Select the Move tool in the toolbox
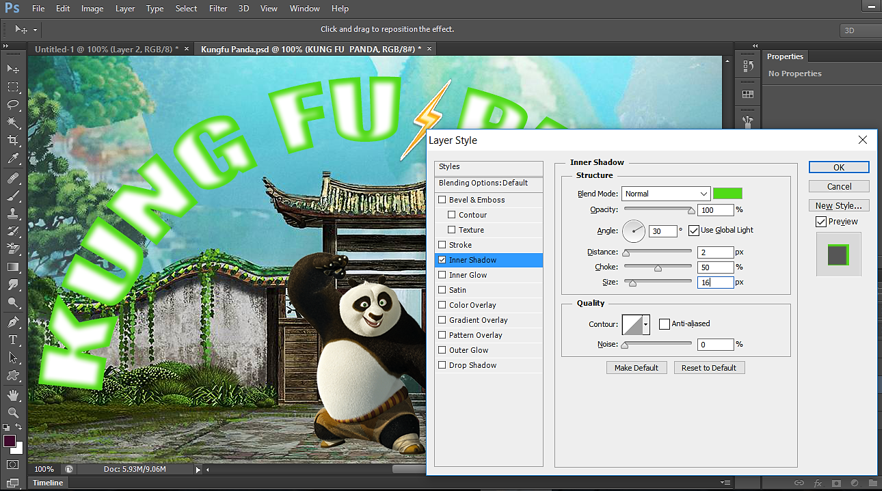 click(13, 69)
